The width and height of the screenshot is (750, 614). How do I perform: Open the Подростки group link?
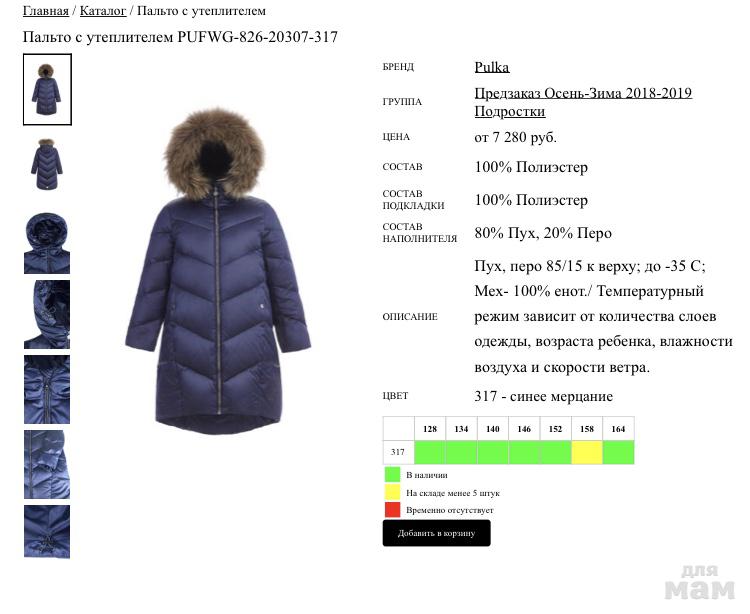(509, 111)
